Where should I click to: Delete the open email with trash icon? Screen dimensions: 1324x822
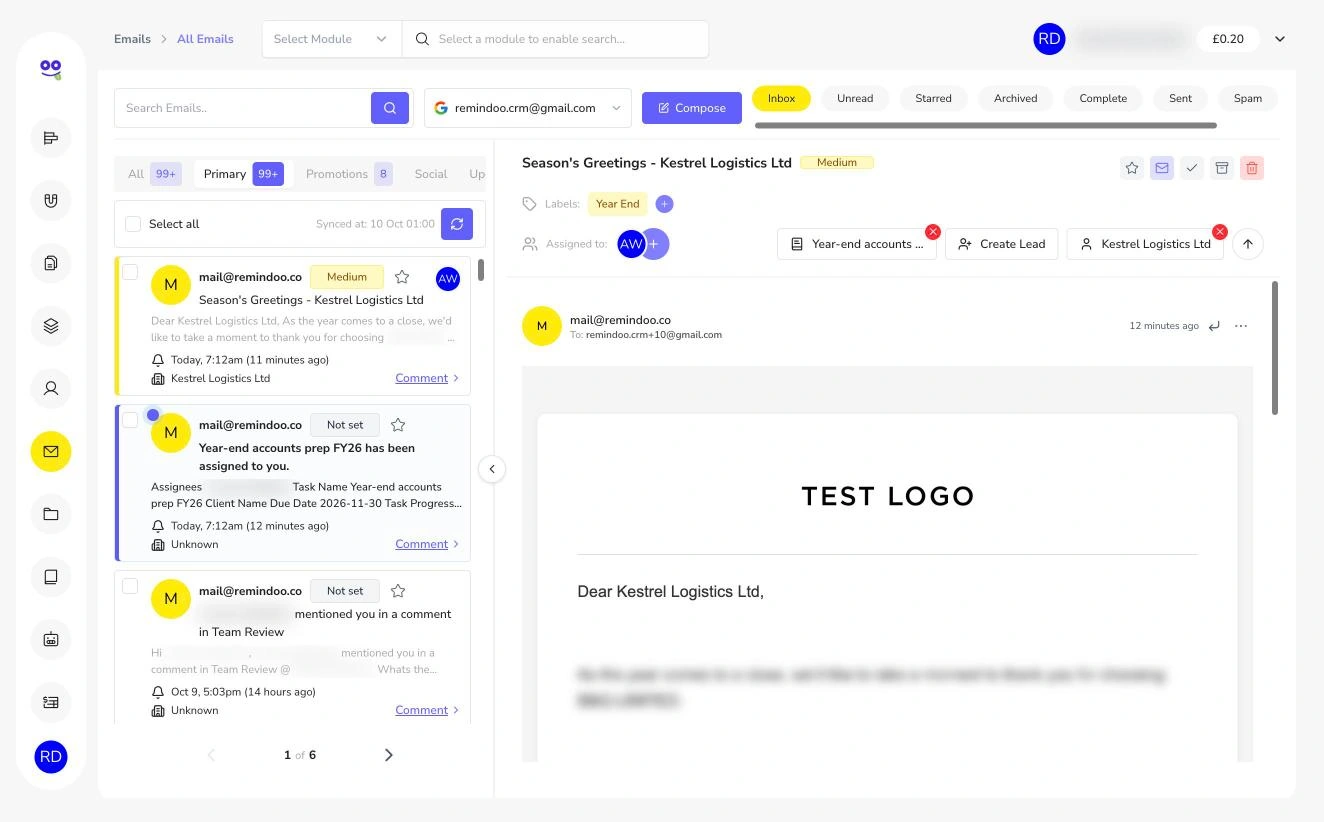point(1252,168)
